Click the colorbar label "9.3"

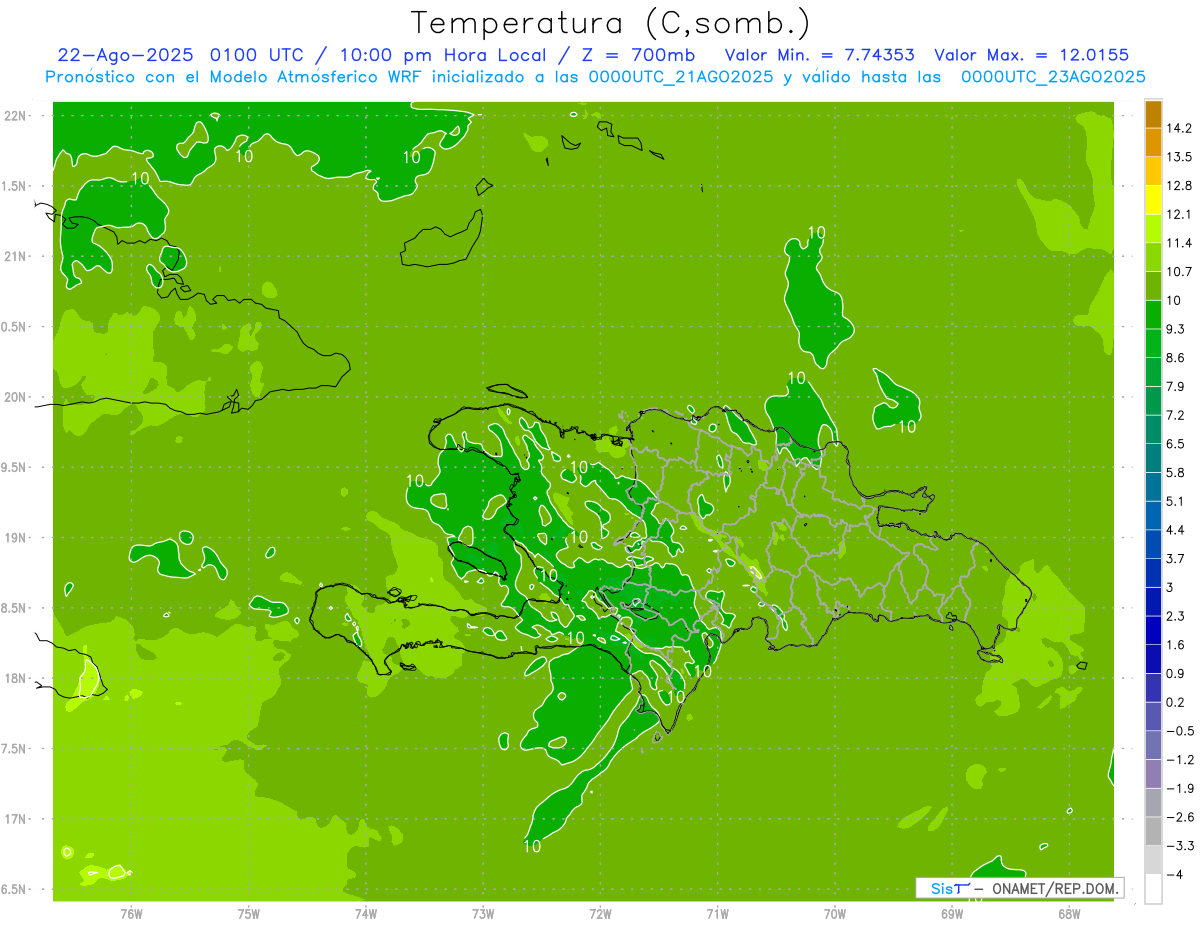1175,329
